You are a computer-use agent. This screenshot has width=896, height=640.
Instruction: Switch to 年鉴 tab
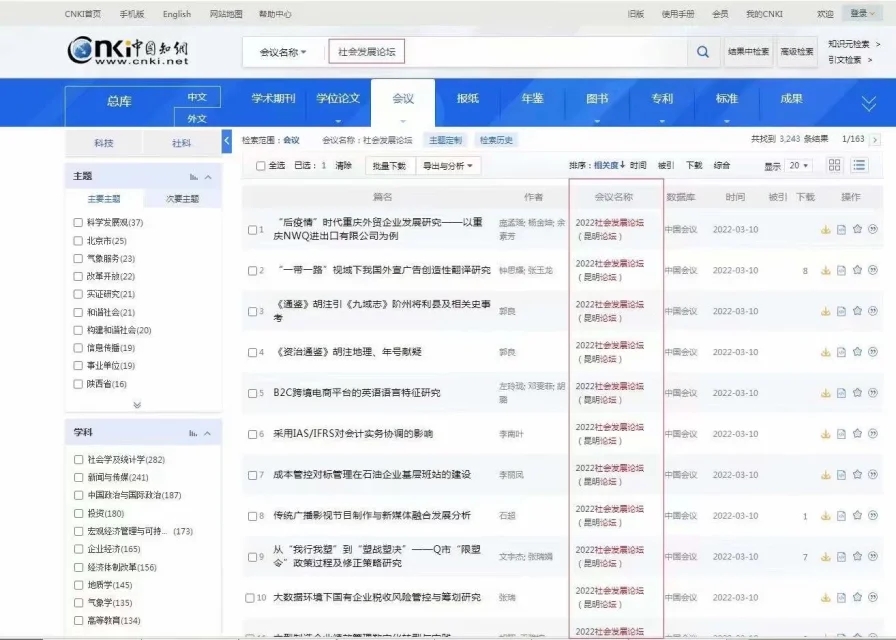pyautogui.click(x=532, y=98)
